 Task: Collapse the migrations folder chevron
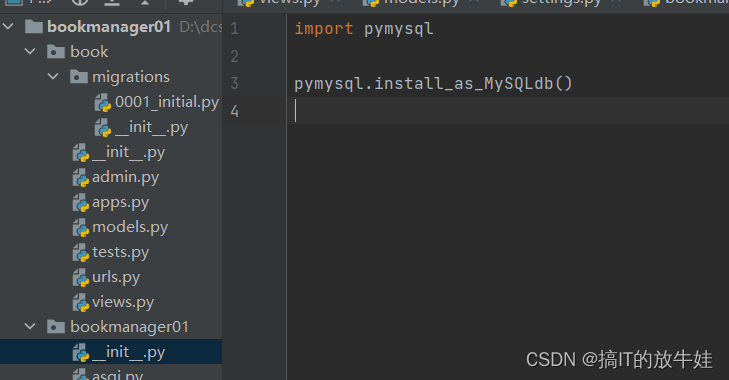click(53, 76)
